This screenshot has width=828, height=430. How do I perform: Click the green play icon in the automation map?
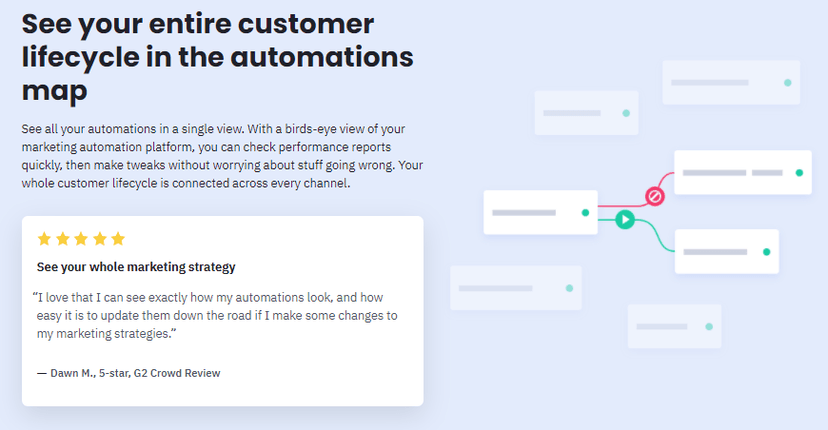pos(625,219)
